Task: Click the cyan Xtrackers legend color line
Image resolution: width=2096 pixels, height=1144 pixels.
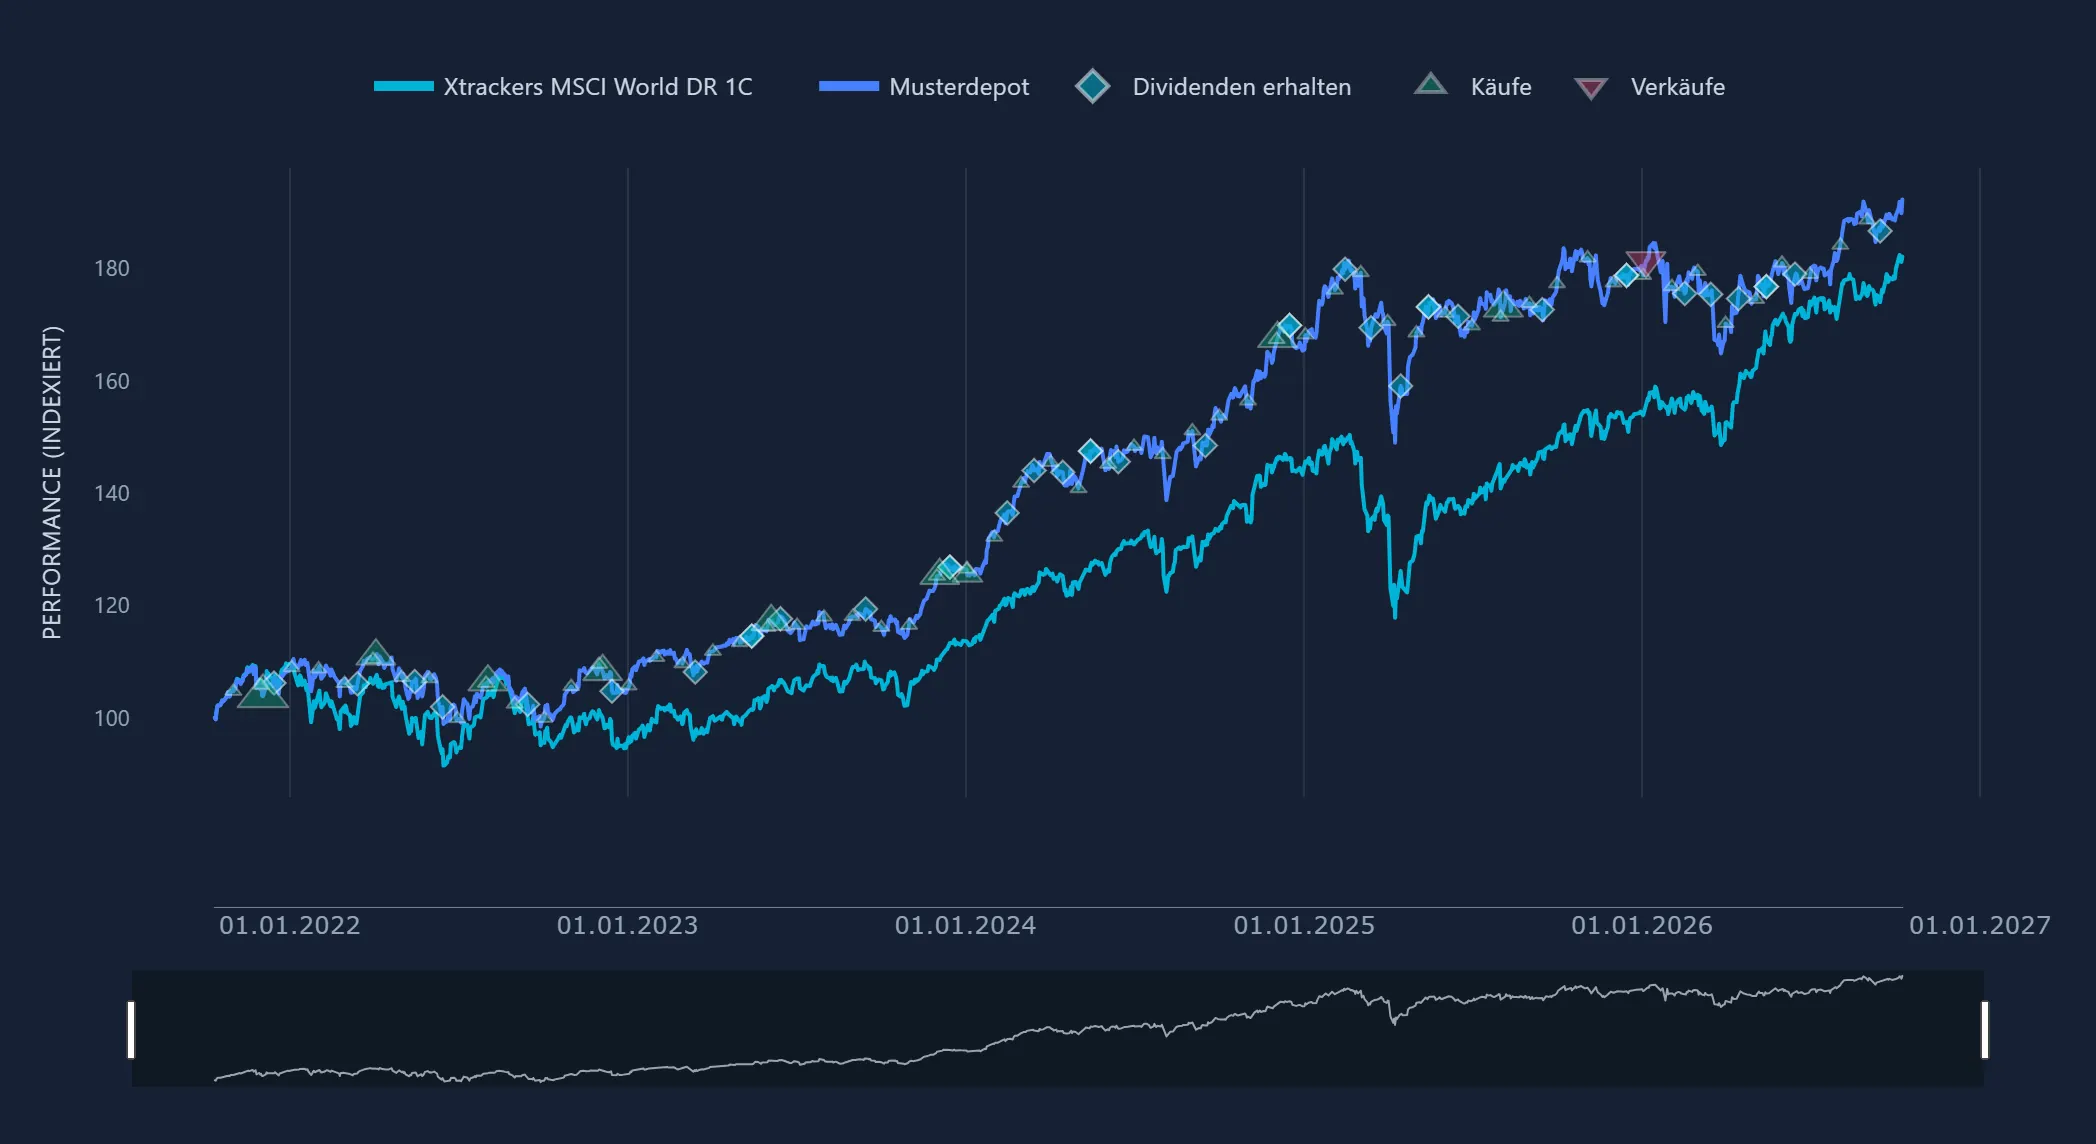Action: tap(404, 86)
